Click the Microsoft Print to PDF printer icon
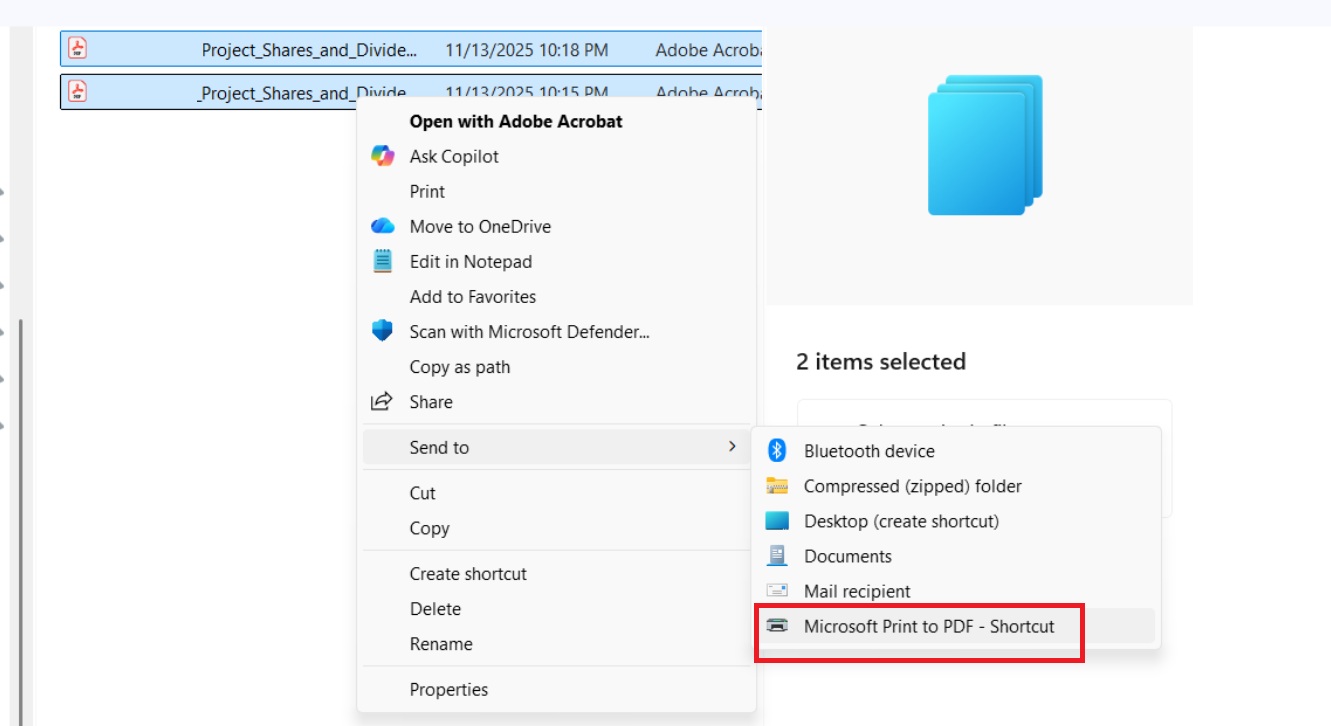 (x=777, y=626)
